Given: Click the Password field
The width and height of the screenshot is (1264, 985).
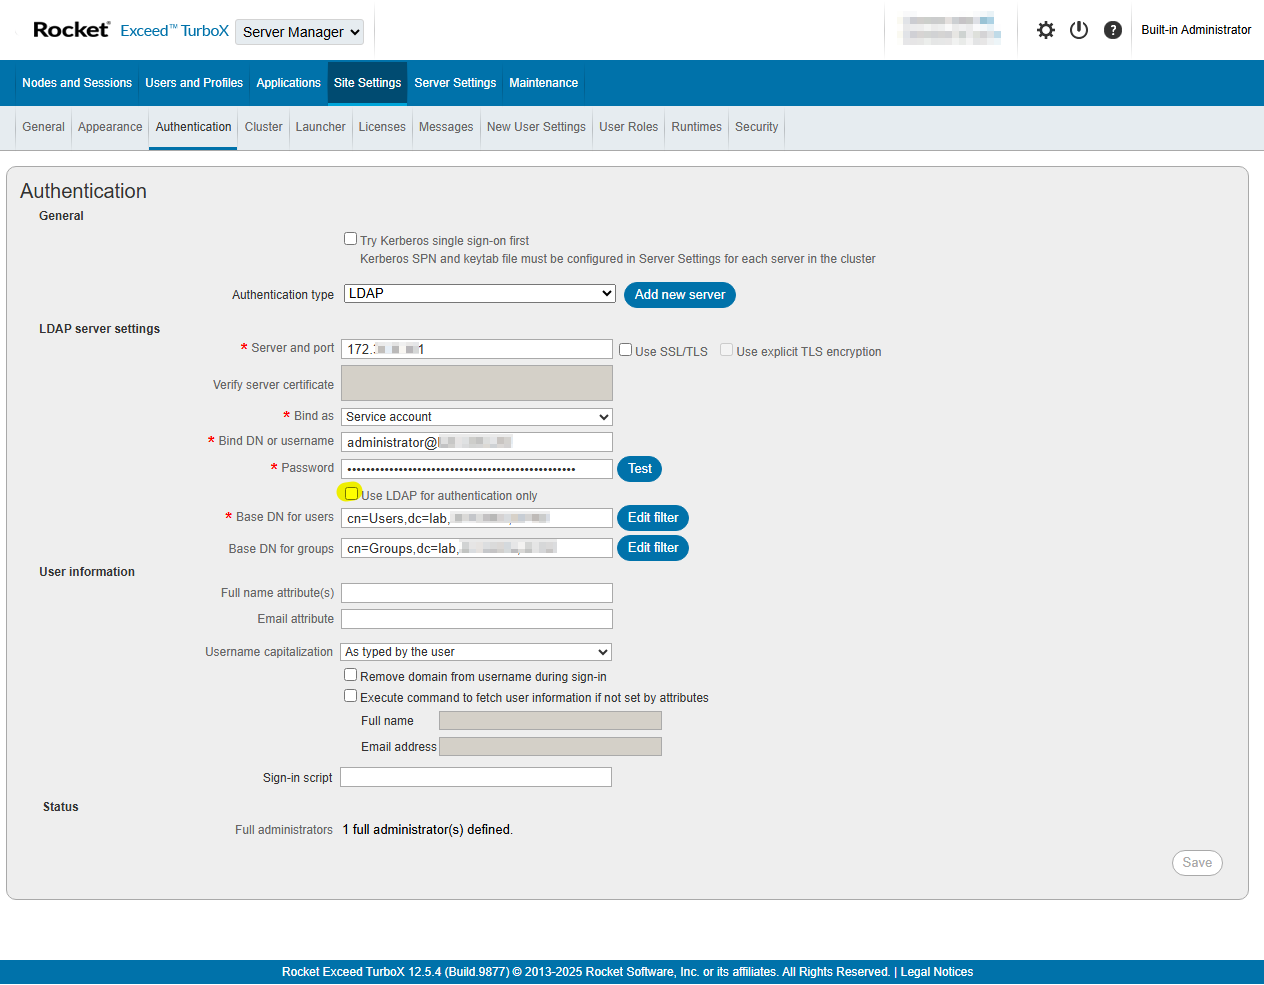Looking at the screenshot, I should click(x=477, y=469).
